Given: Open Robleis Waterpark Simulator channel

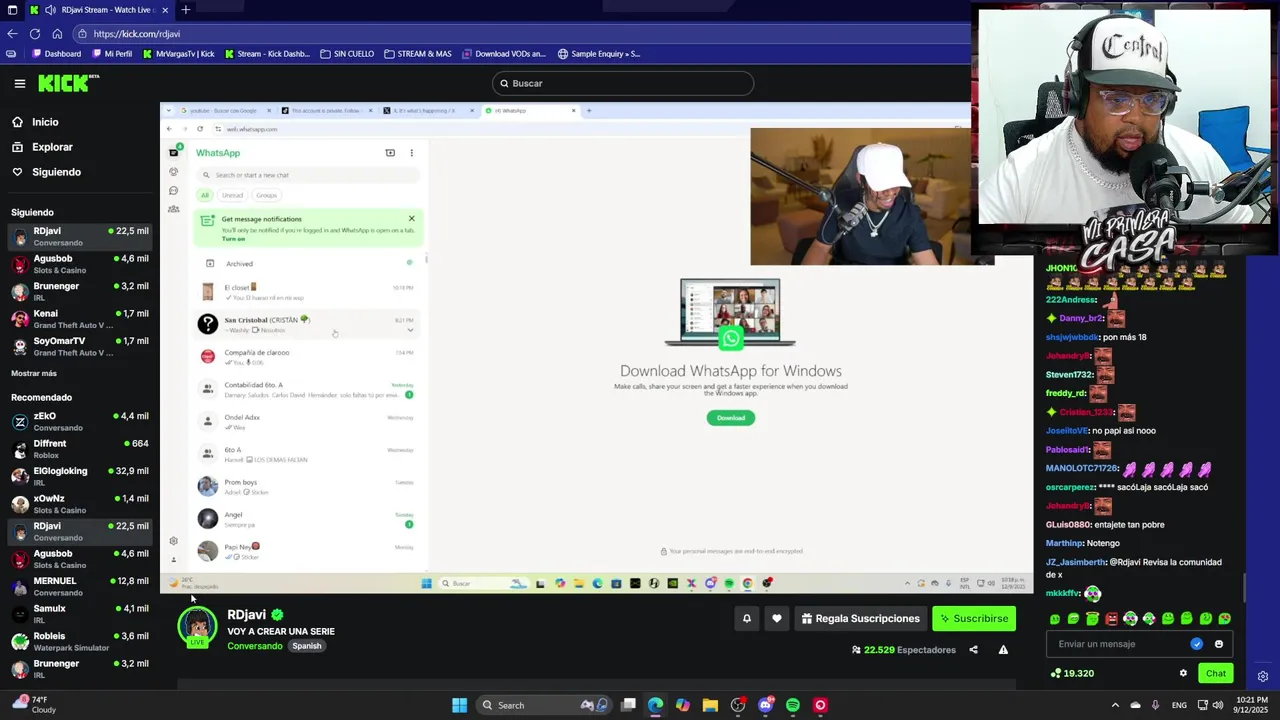Looking at the screenshot, I should [x=80, y=641].
